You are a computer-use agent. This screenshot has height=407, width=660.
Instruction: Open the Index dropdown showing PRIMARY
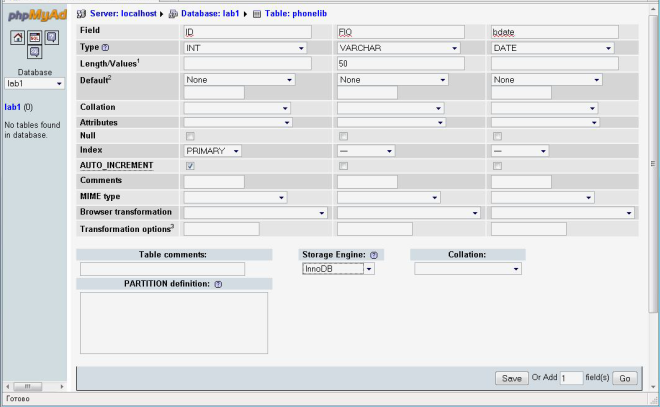coord(213,151)
